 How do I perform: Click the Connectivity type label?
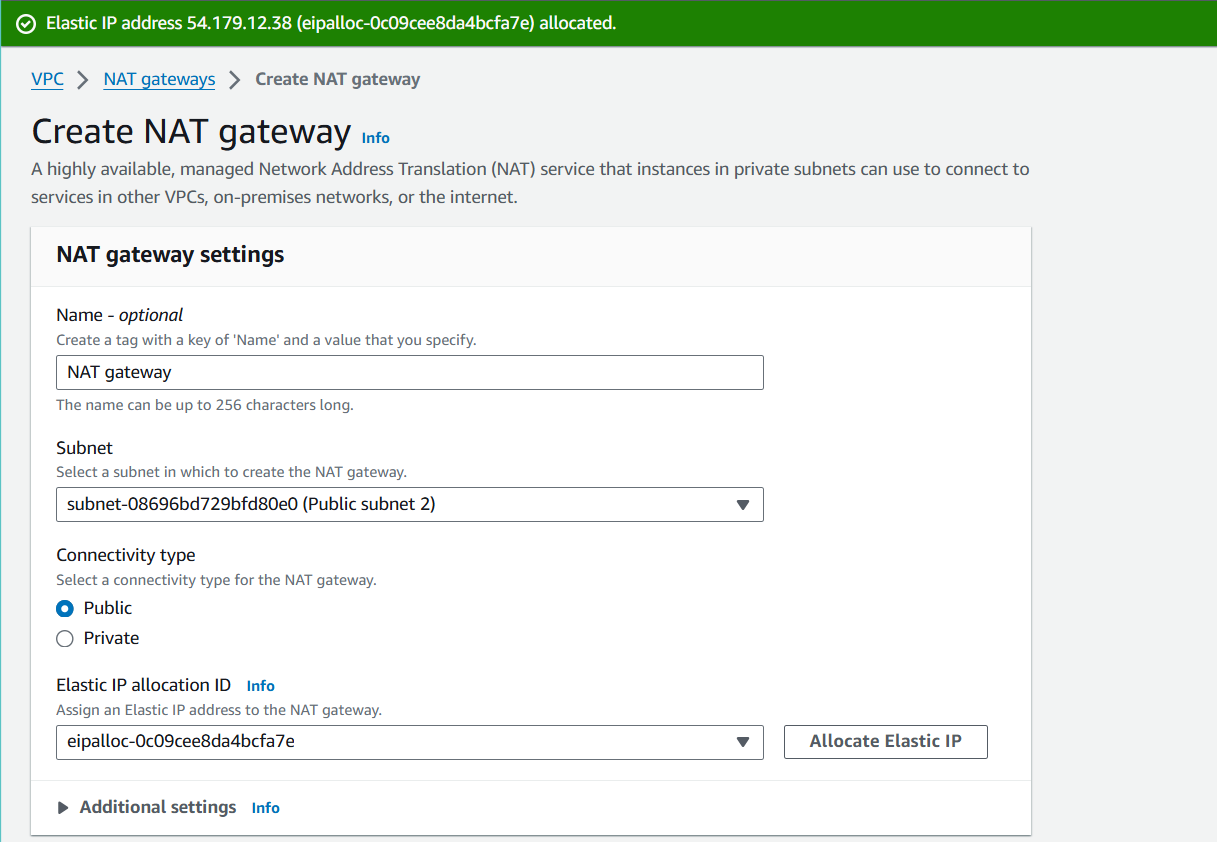pos(126,555)
